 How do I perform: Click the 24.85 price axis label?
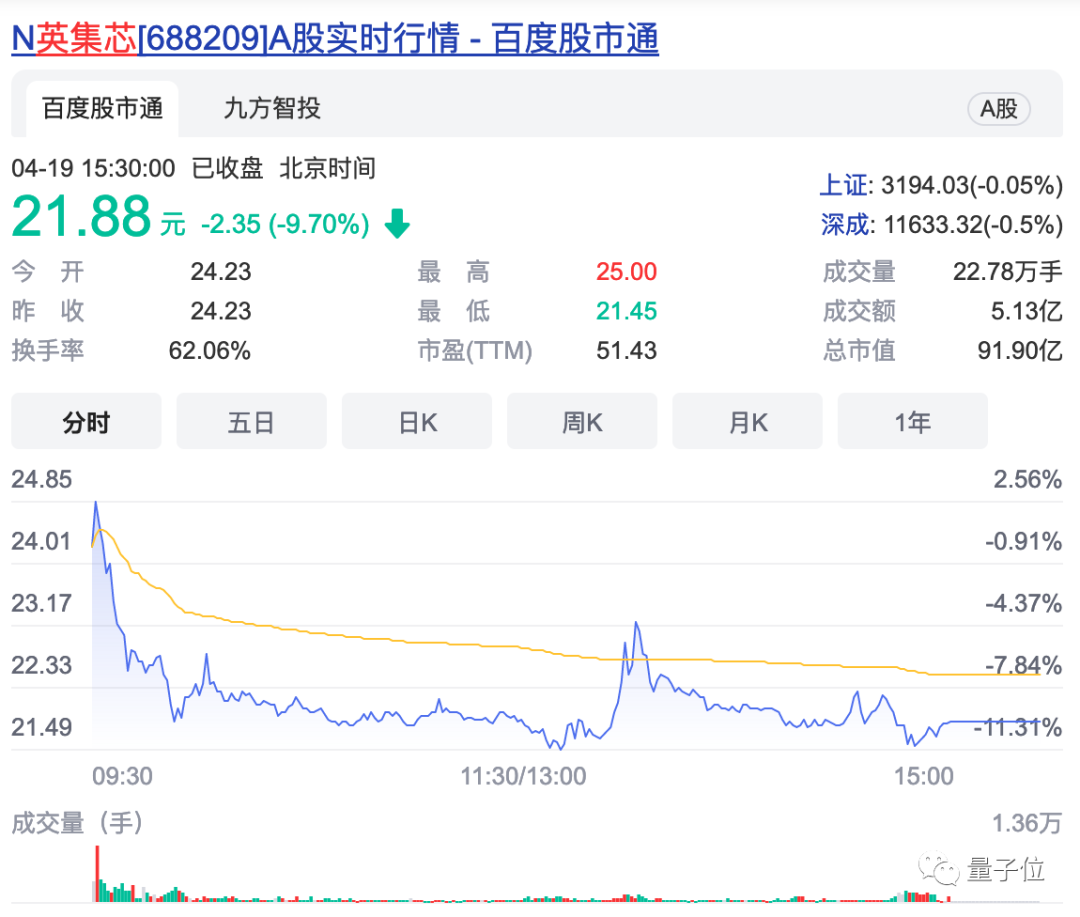pos(41,480)
